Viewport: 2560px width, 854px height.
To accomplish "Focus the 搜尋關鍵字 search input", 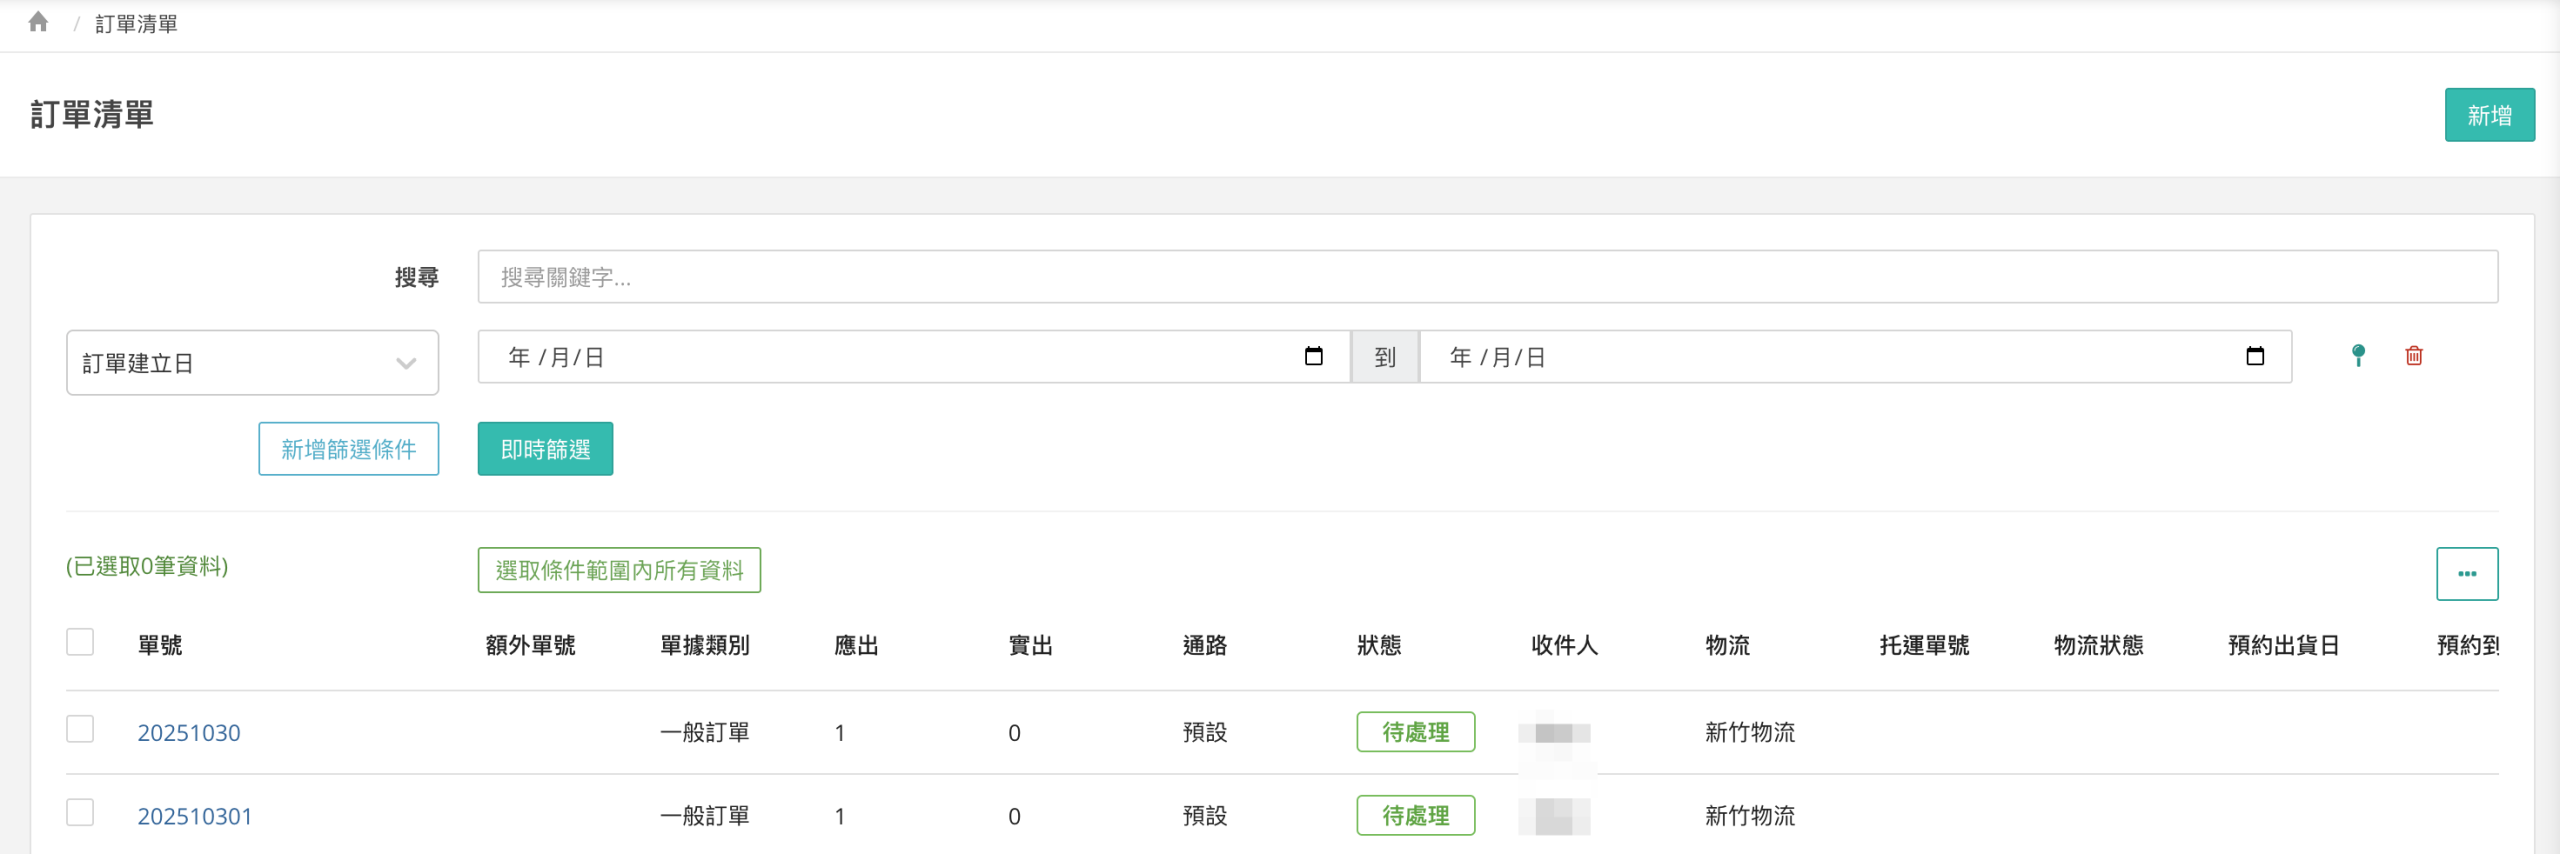I will pos(1487,277).
